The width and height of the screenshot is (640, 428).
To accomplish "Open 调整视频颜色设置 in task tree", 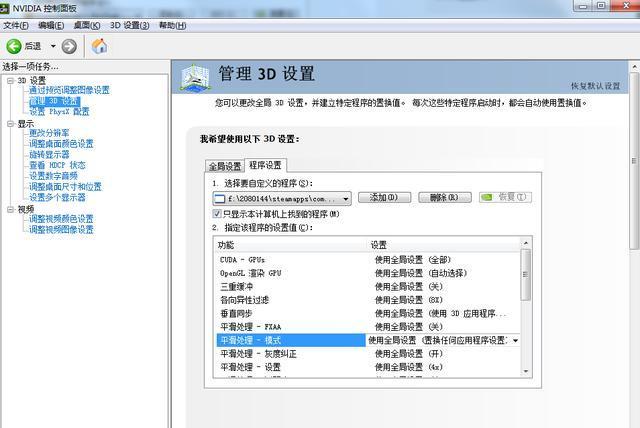I will (x=61, y=219).
